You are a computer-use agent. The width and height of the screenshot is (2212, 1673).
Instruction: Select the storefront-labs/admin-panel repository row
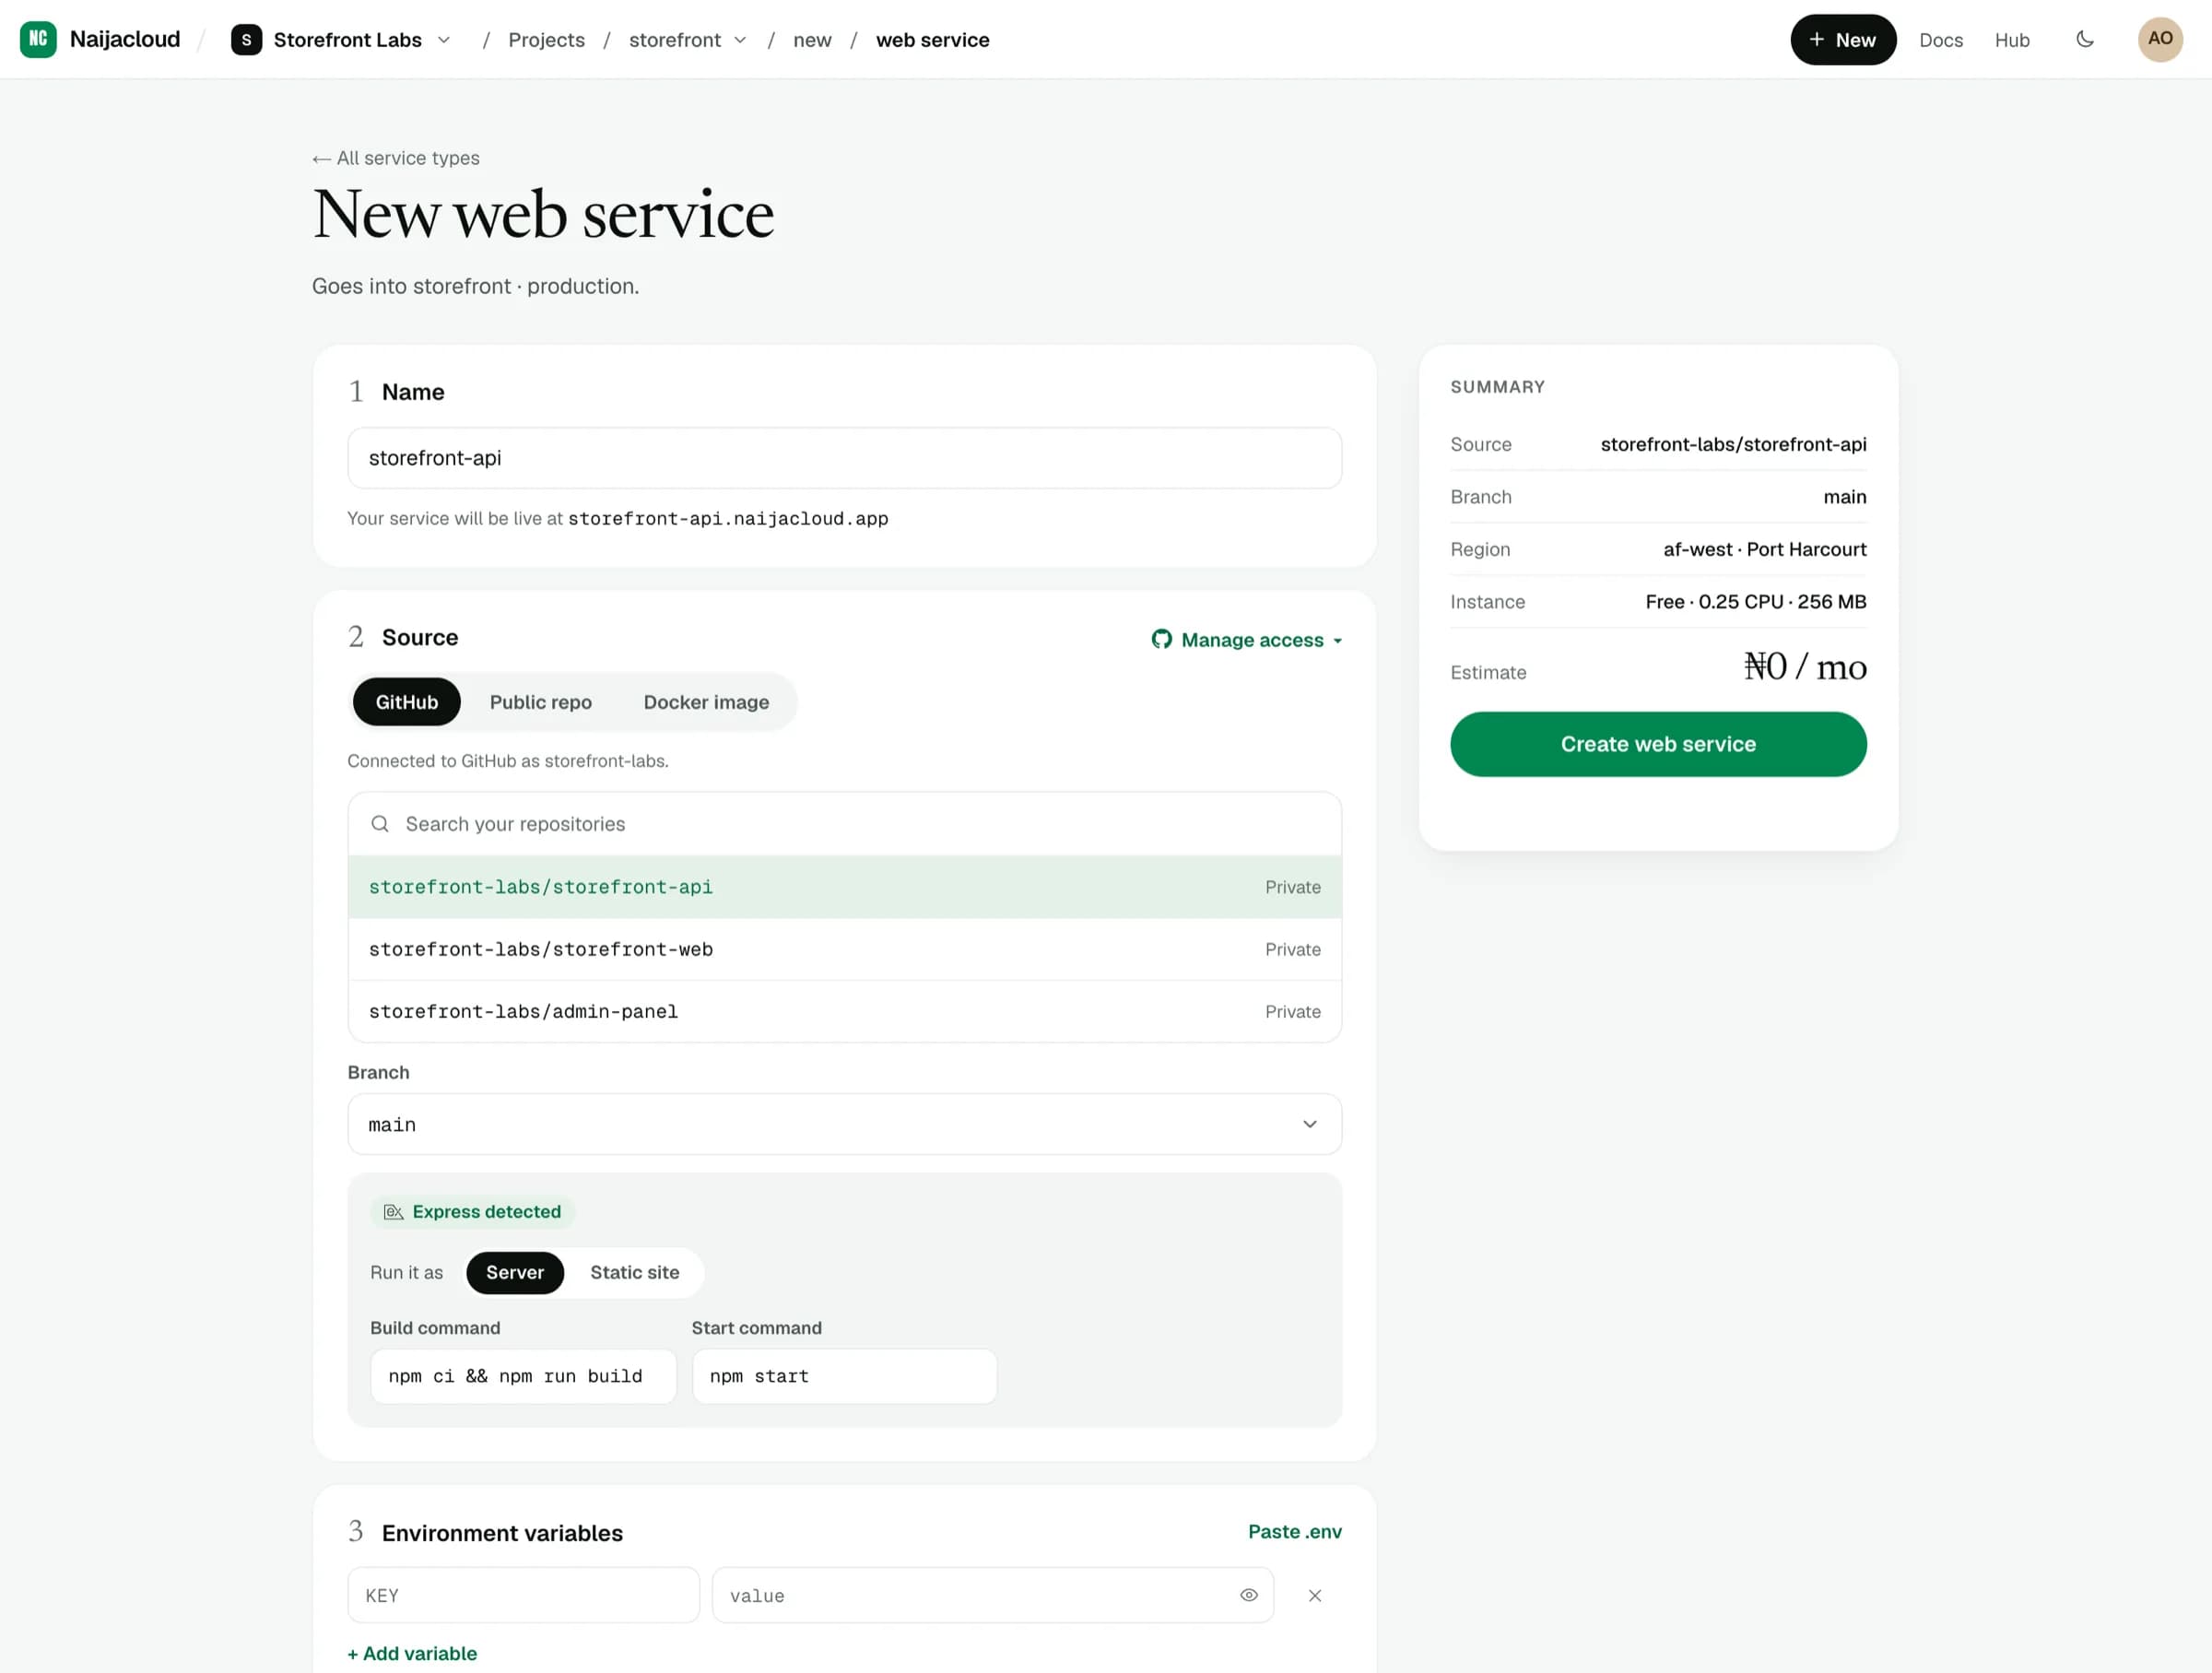tap(844, 1011)
